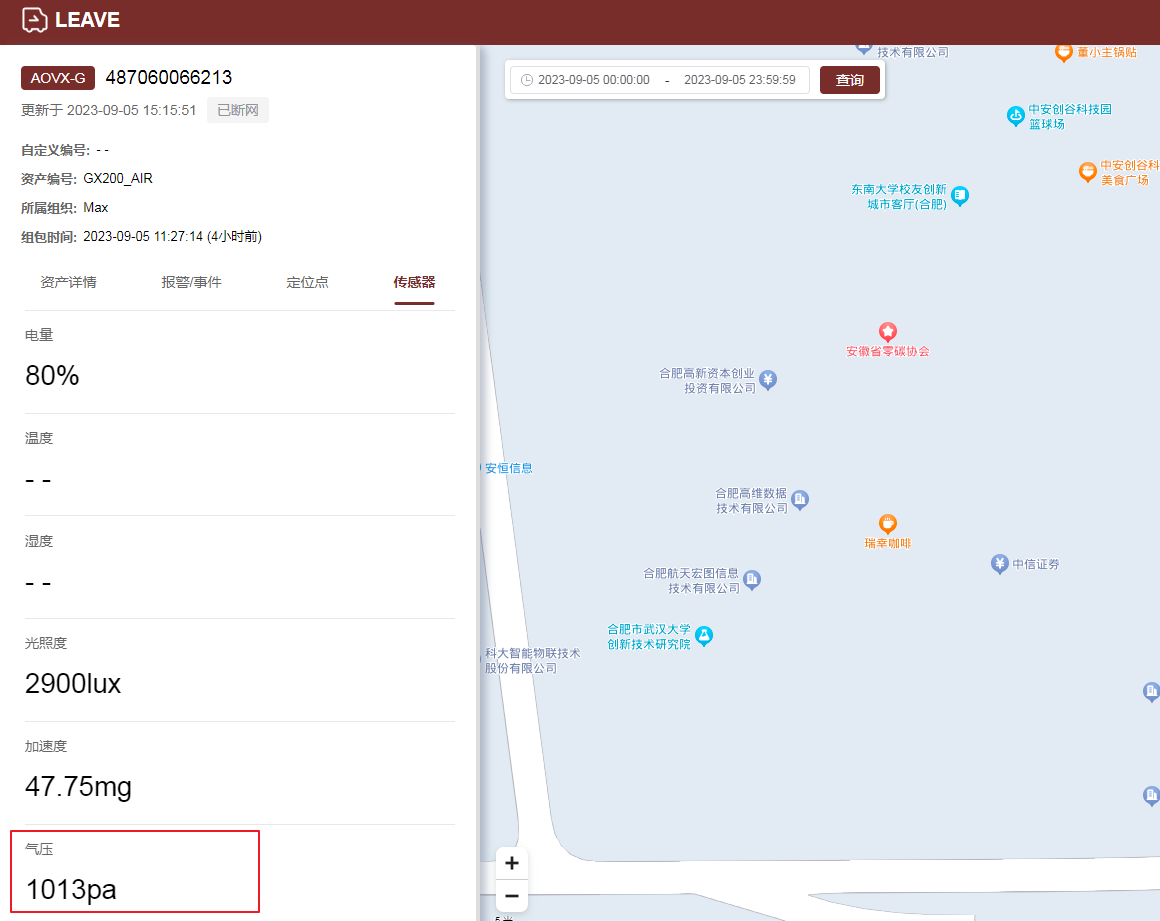The height and width of the screenshot is (921, 1160).
Task: Click the 合肥高维数据技术 building marker
Action: [x=800, y=500]
